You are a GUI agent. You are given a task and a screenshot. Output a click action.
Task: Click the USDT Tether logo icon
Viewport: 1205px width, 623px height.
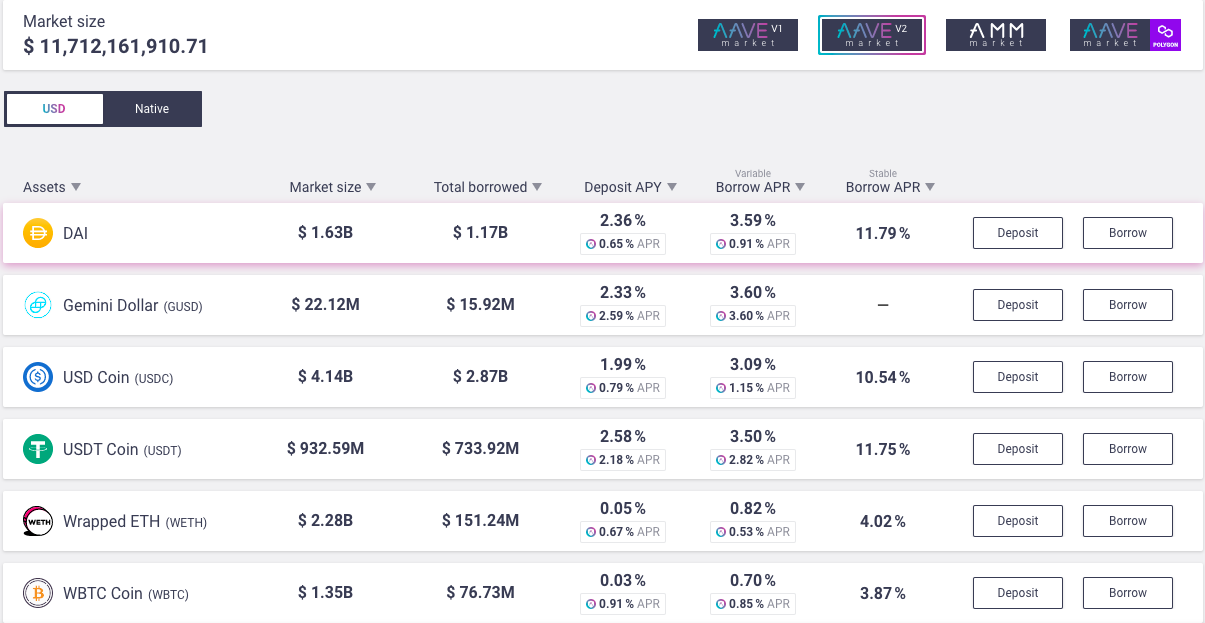pos(38,449)
